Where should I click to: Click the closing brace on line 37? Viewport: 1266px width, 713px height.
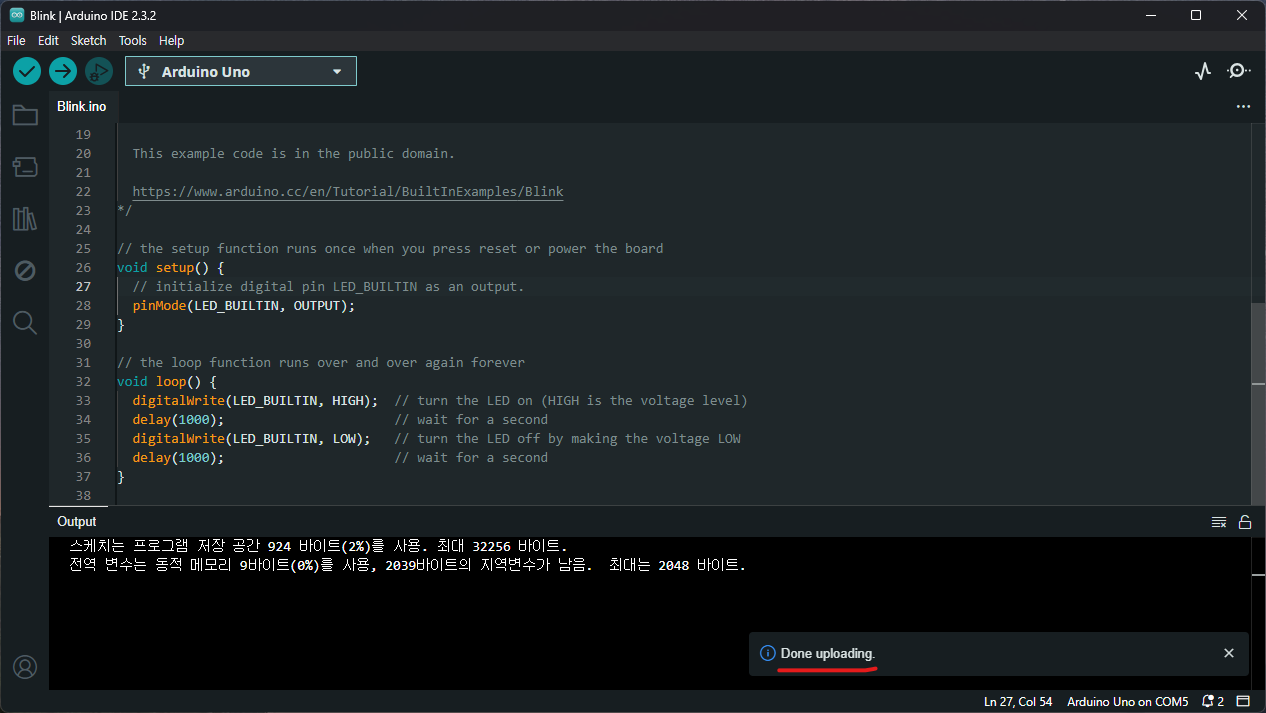click(x=121, y=476)
